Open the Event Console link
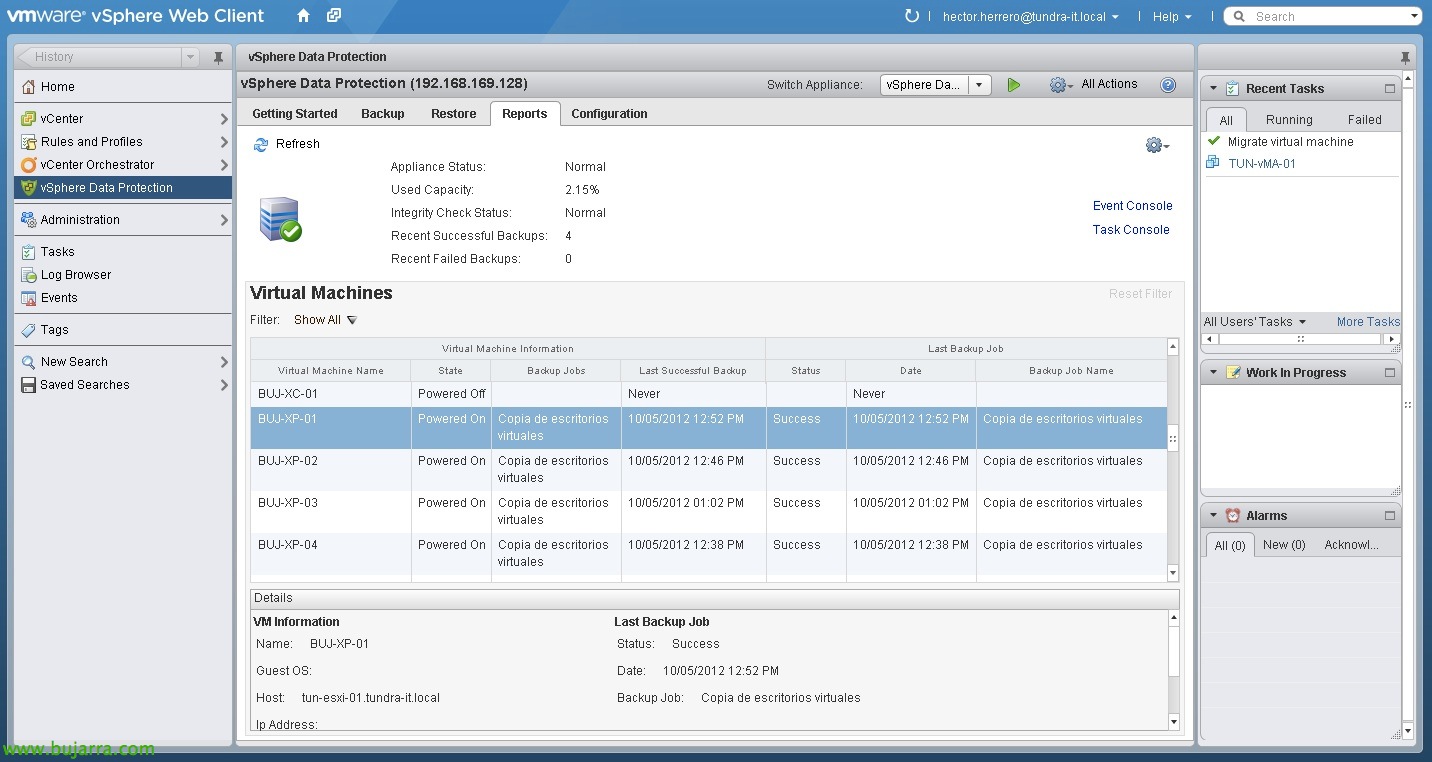1432x762 pixels. point(1133,206)
